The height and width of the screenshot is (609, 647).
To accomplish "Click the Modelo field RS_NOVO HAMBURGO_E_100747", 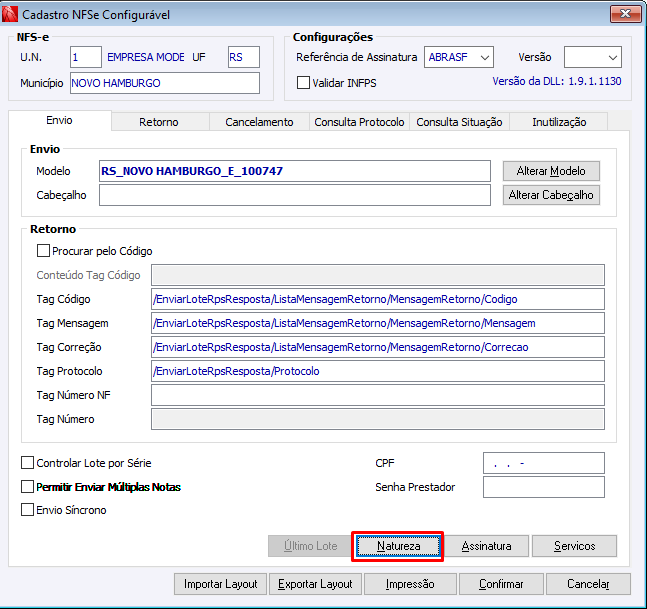I will click(x=295, y=171).
